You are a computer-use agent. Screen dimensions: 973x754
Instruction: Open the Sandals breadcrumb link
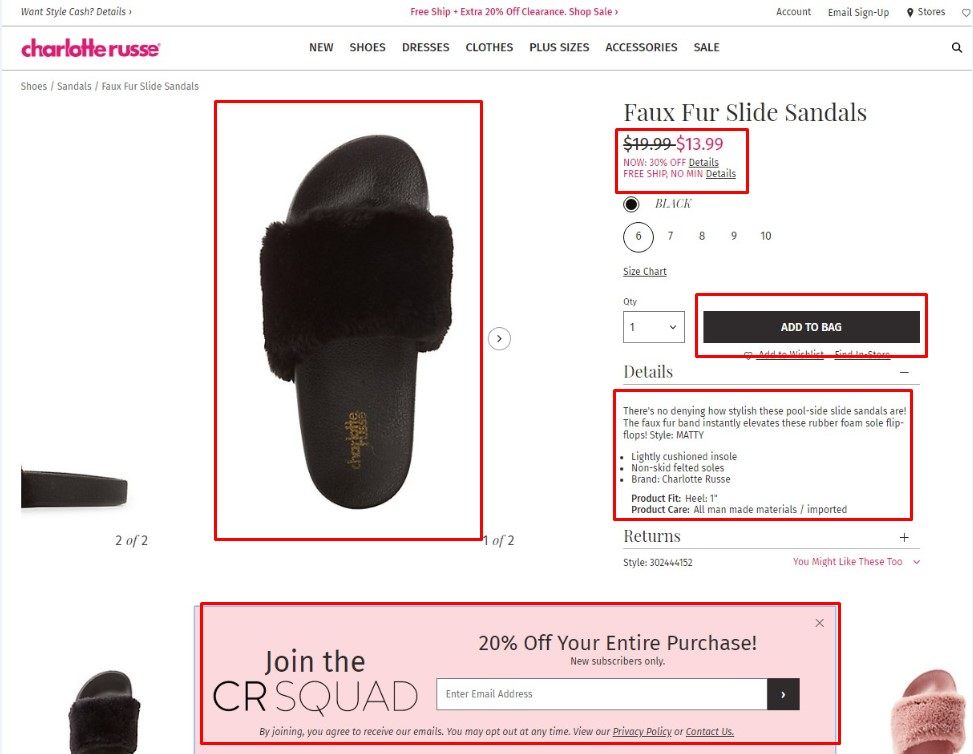pyautogui.click(x=74, y=86)
